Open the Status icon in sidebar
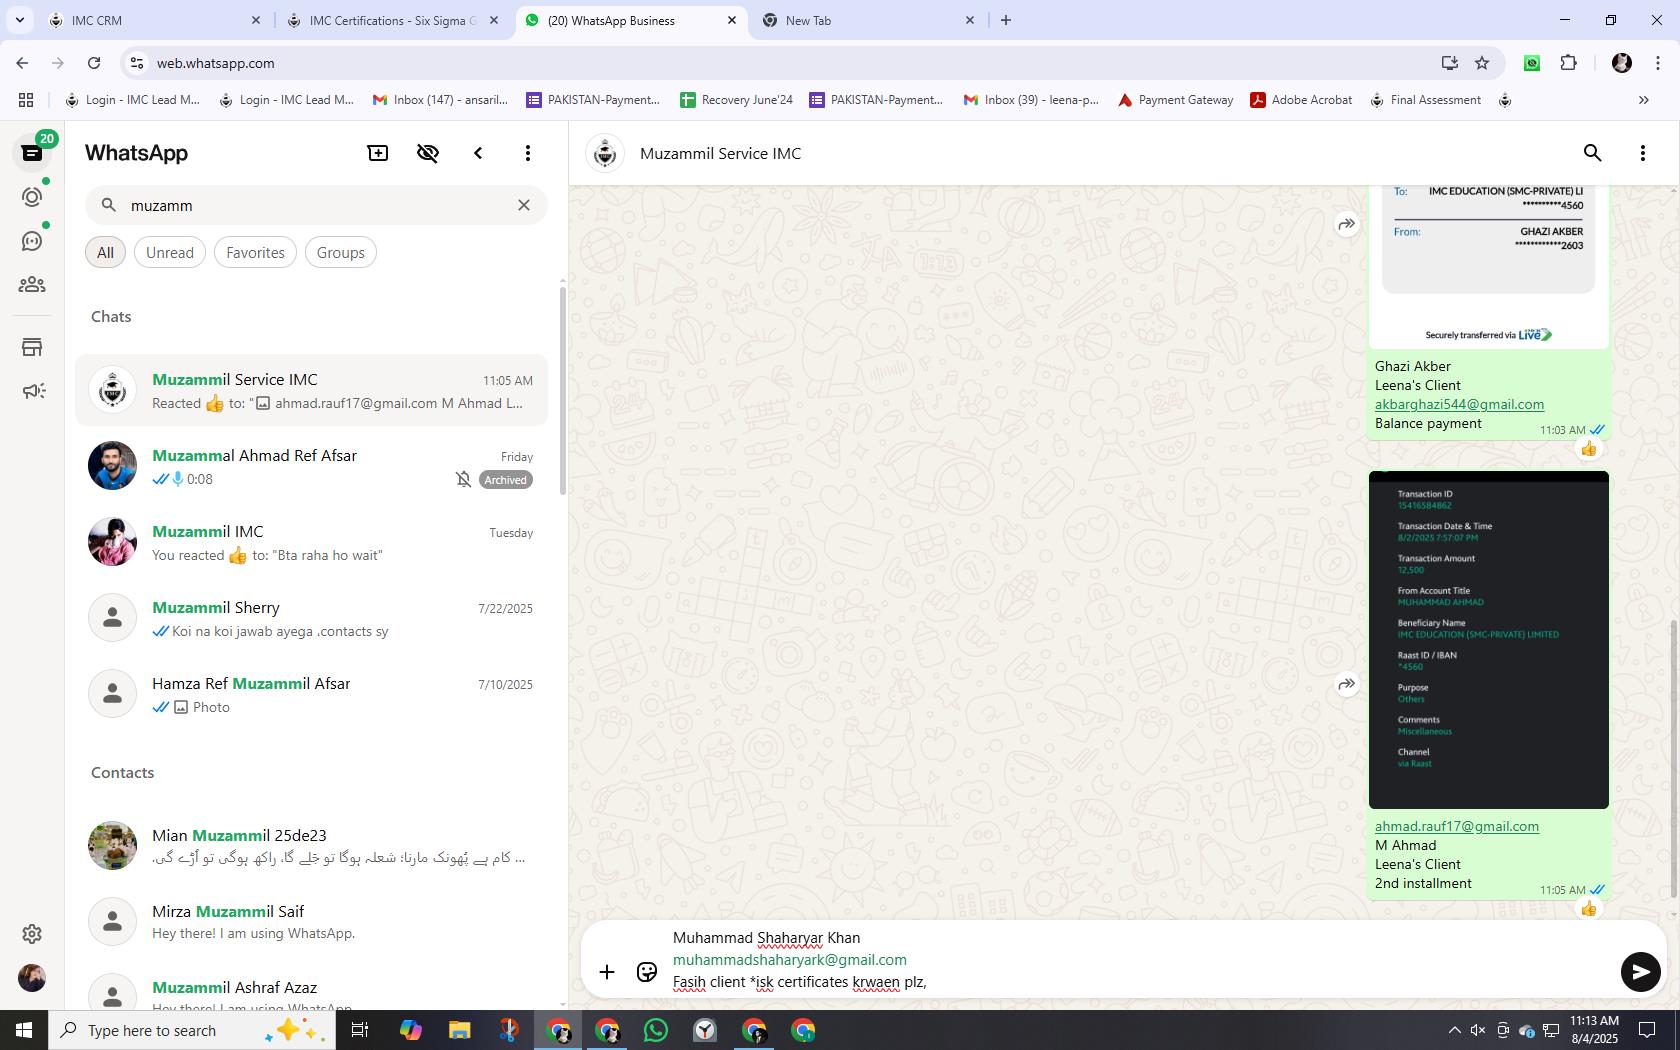Screen dimensions: 1680x1050 point(32,197)
